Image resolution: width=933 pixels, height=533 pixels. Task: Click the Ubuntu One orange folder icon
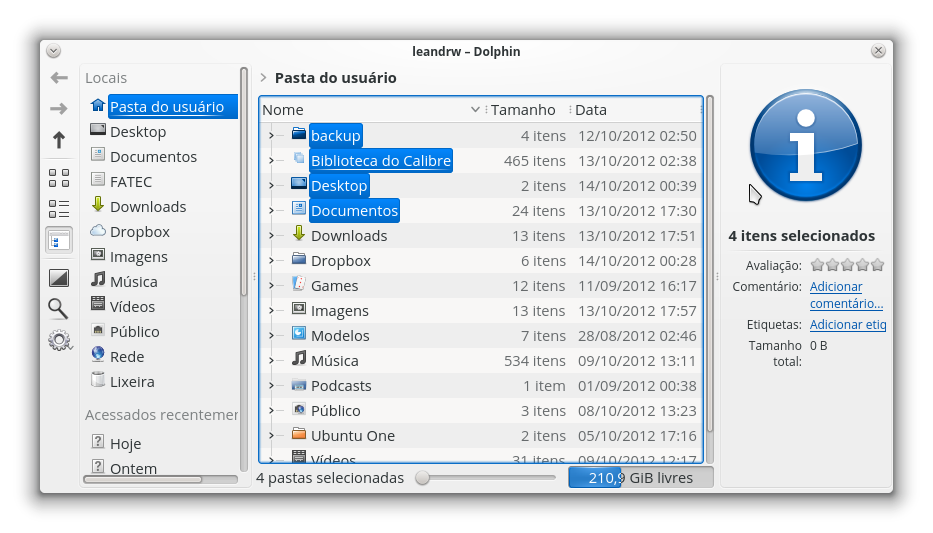tap(299, 434)
